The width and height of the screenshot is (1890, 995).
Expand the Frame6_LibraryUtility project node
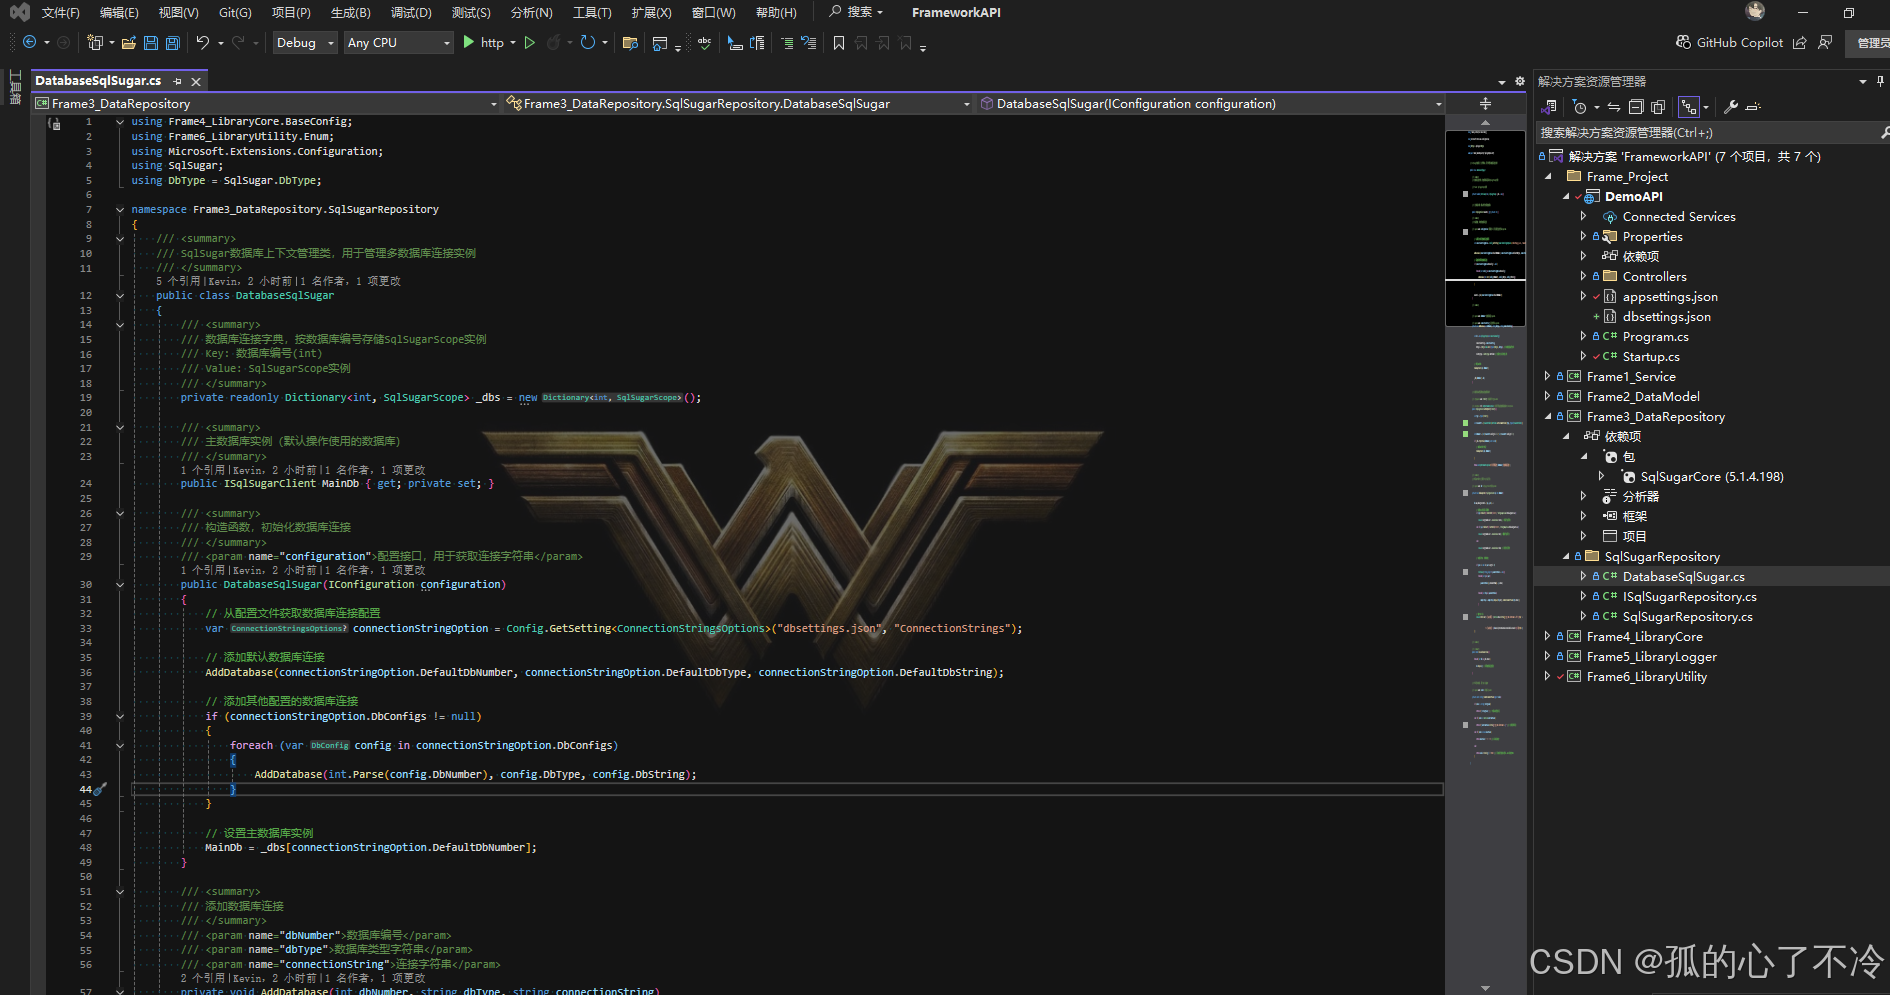click(x=1547, y=676)
